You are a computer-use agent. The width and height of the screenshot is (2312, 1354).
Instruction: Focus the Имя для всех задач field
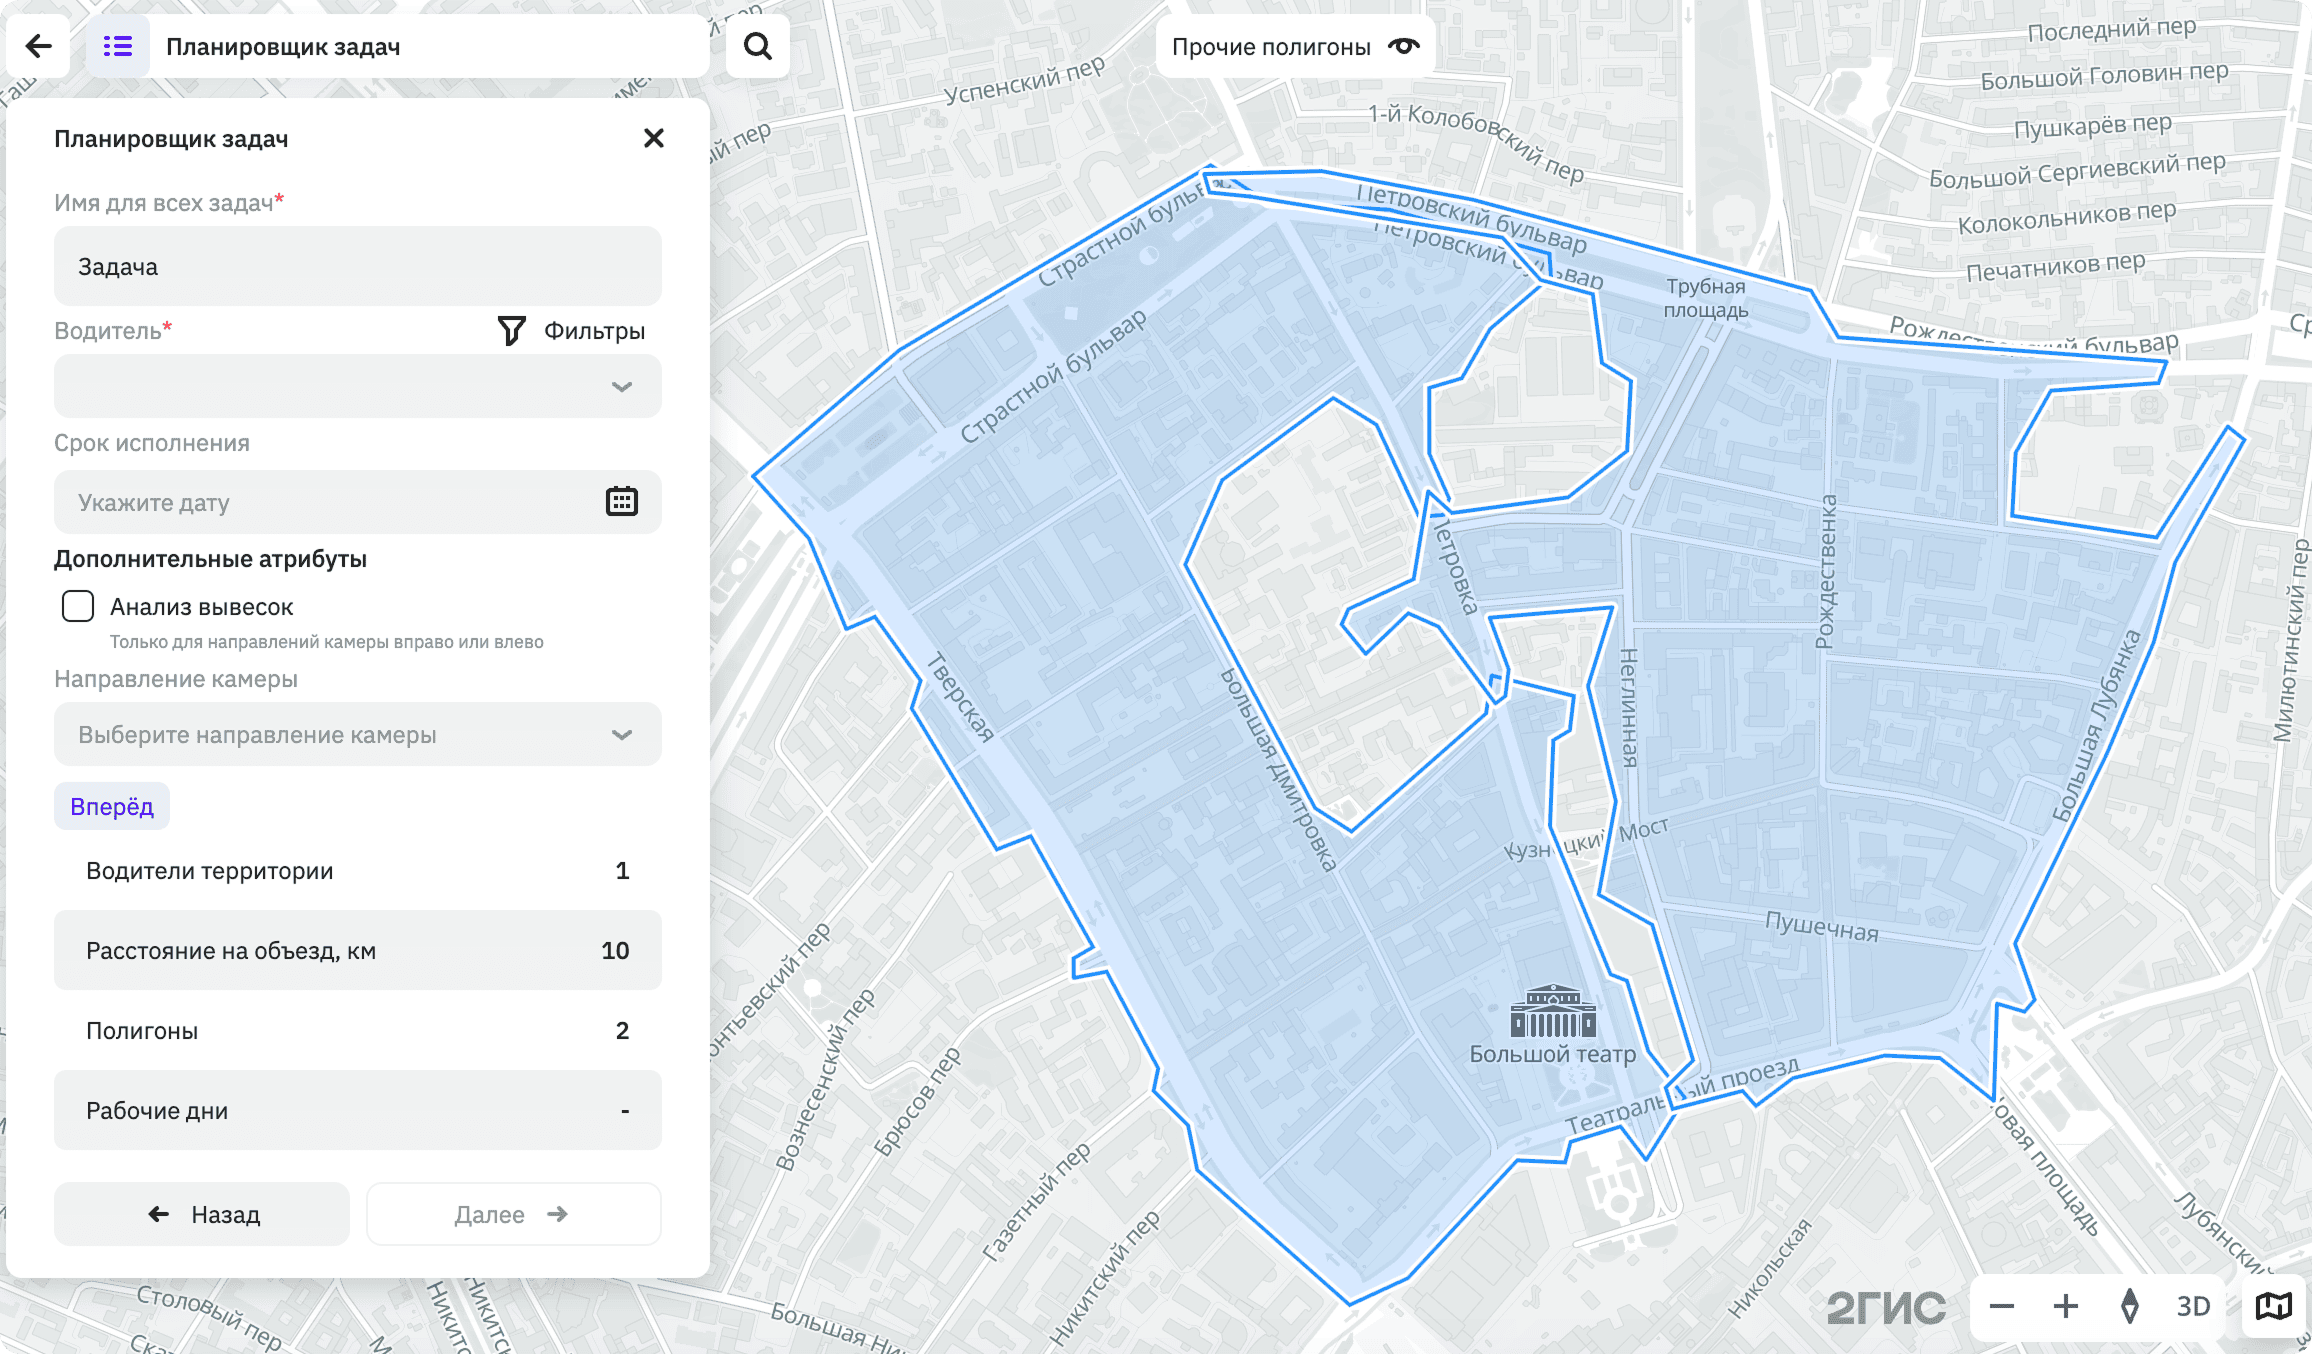[358, 266]
